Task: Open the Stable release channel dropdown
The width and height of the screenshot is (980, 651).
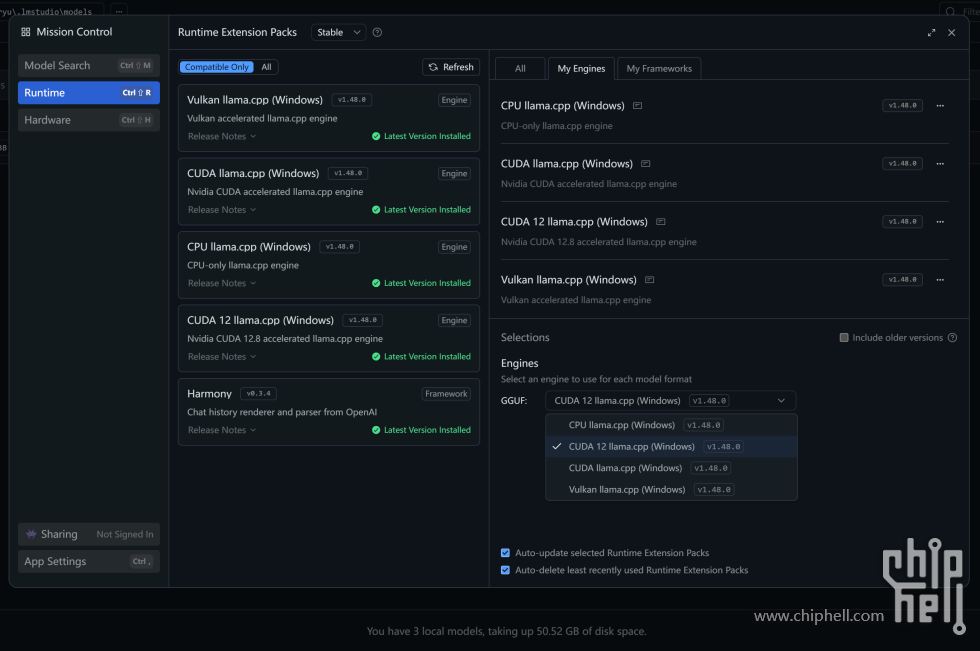Action: 338,32
